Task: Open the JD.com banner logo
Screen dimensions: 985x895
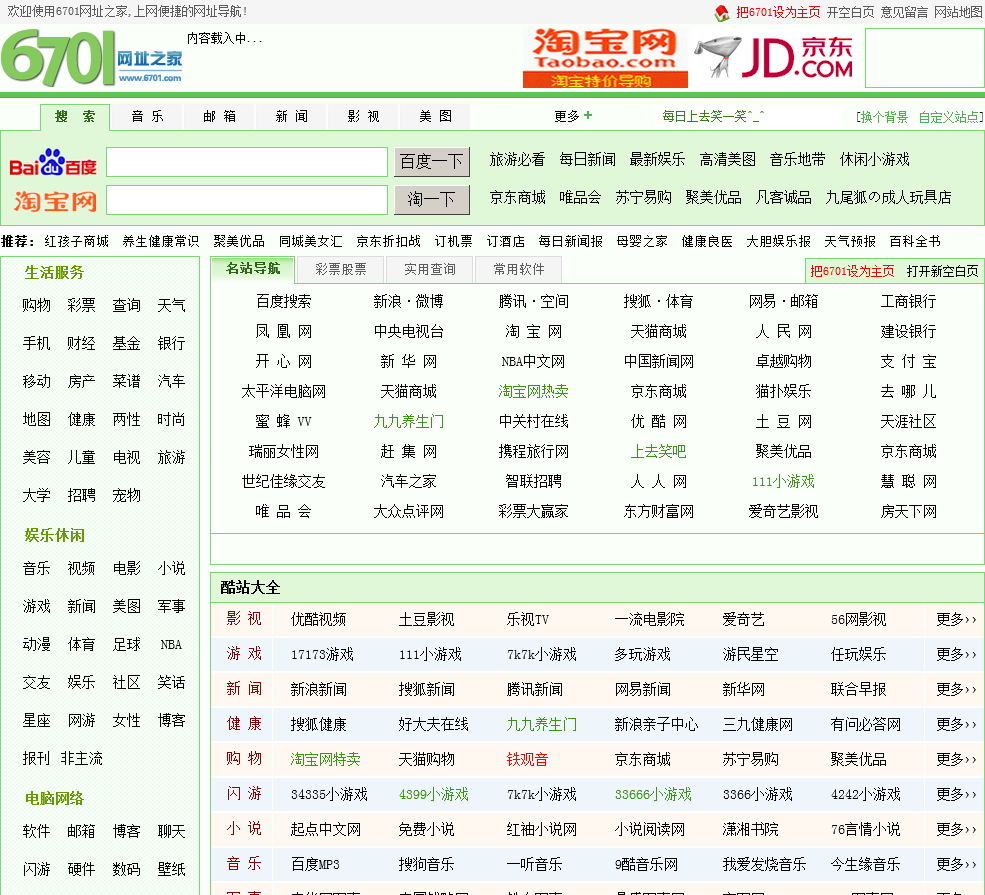Action: tap(775, 58)
